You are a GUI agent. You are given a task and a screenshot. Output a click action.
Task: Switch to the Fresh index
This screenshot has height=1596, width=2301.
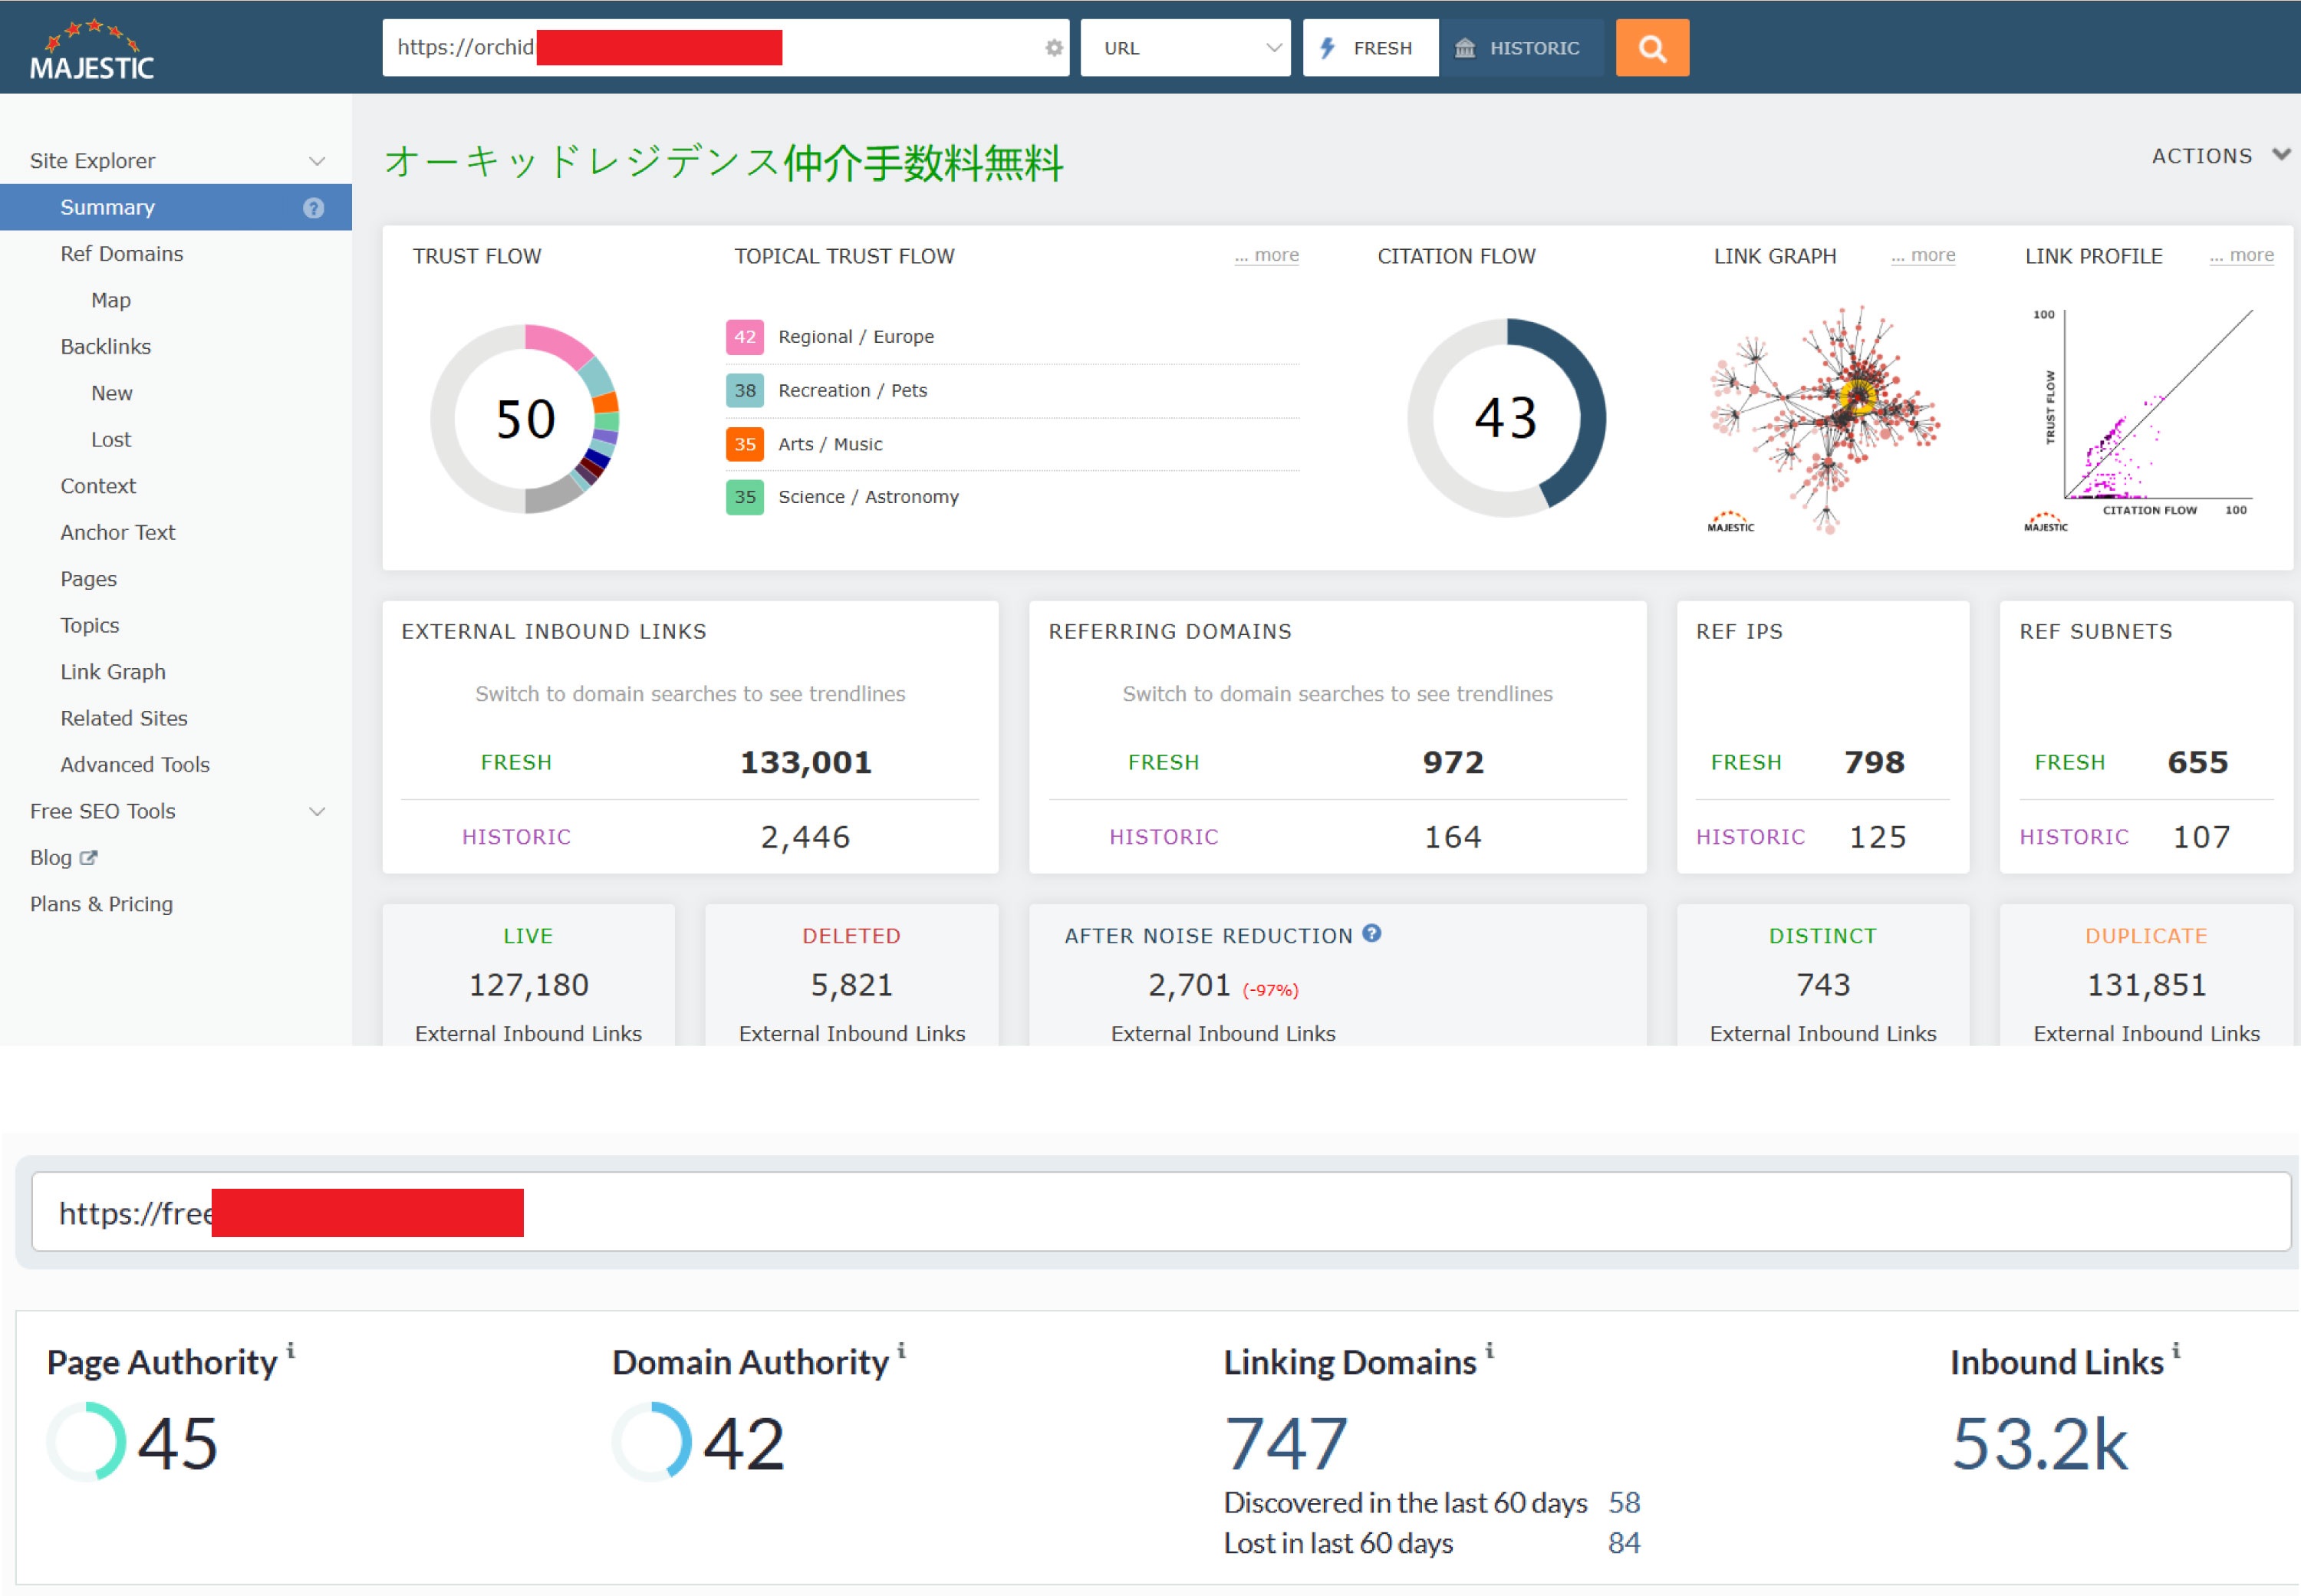1370,47
